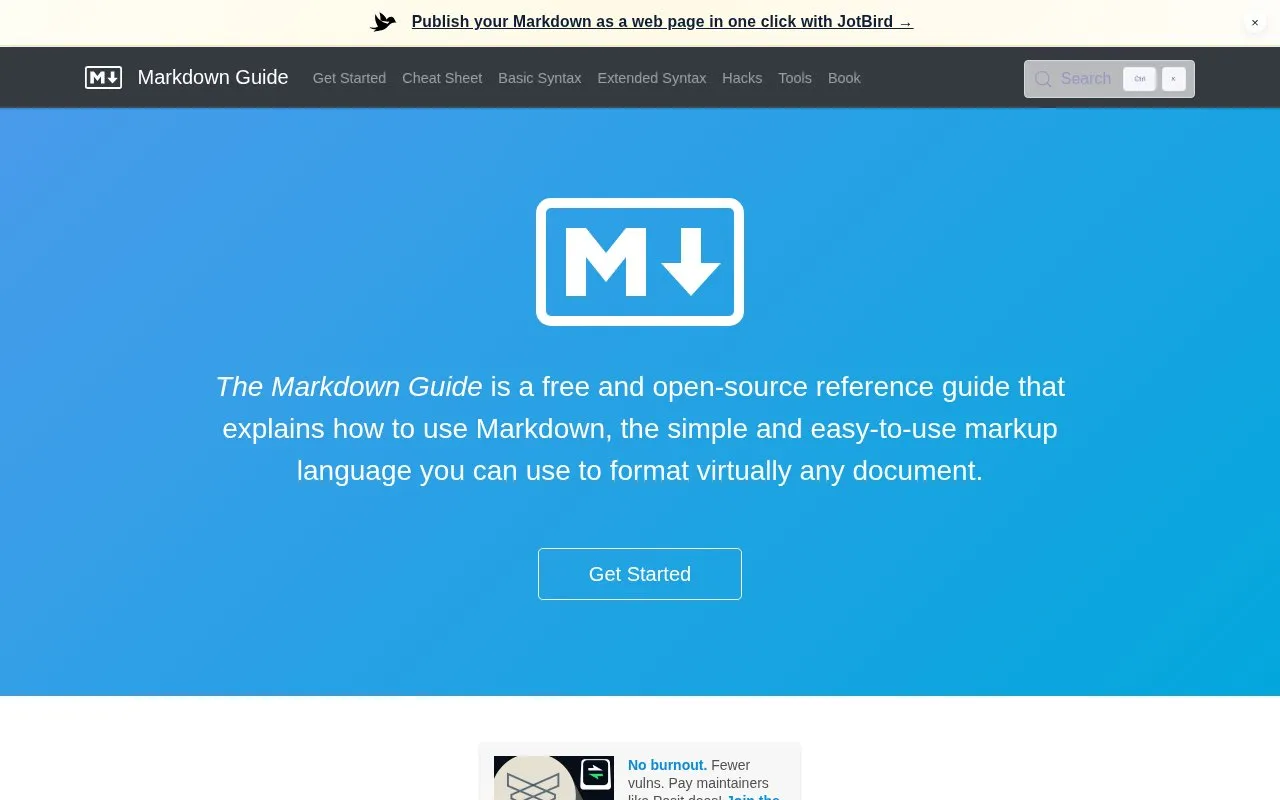1280x800 pixels.
Task: Click the ad thumbnail image
Action: tap(554, 778)
